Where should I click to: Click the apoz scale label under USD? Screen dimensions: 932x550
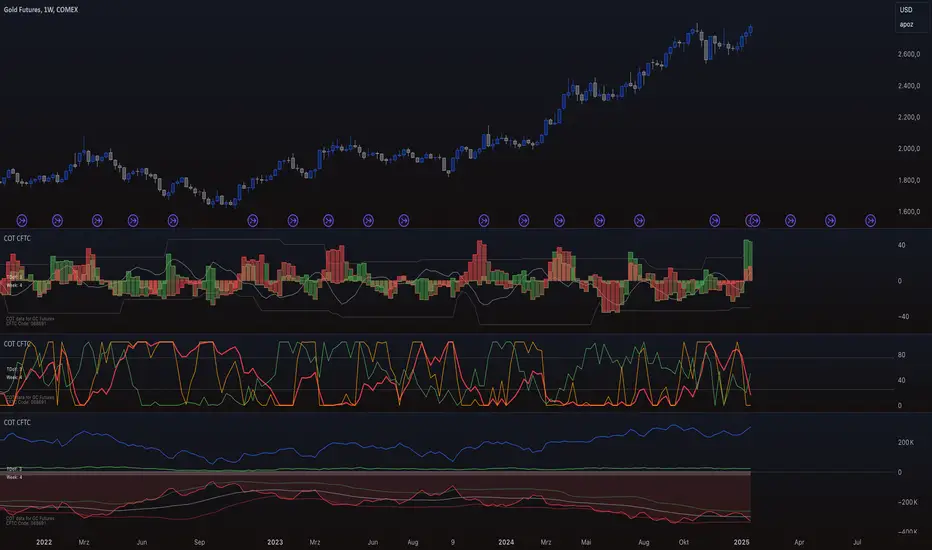(906, 24)
